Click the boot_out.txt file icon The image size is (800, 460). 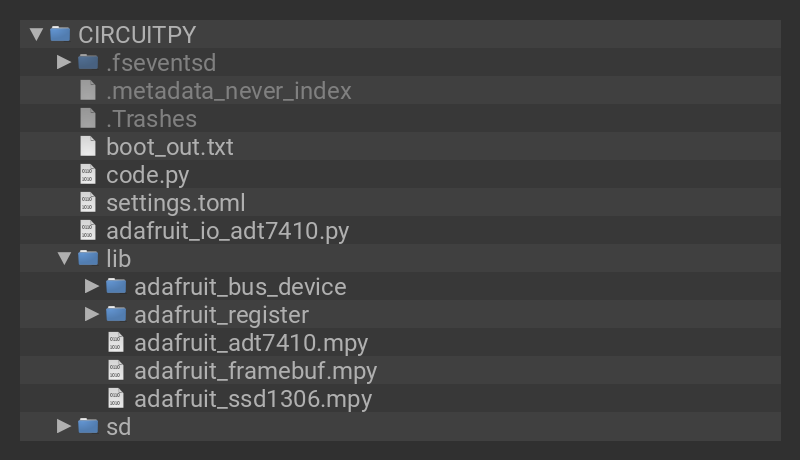click(88, 146)
